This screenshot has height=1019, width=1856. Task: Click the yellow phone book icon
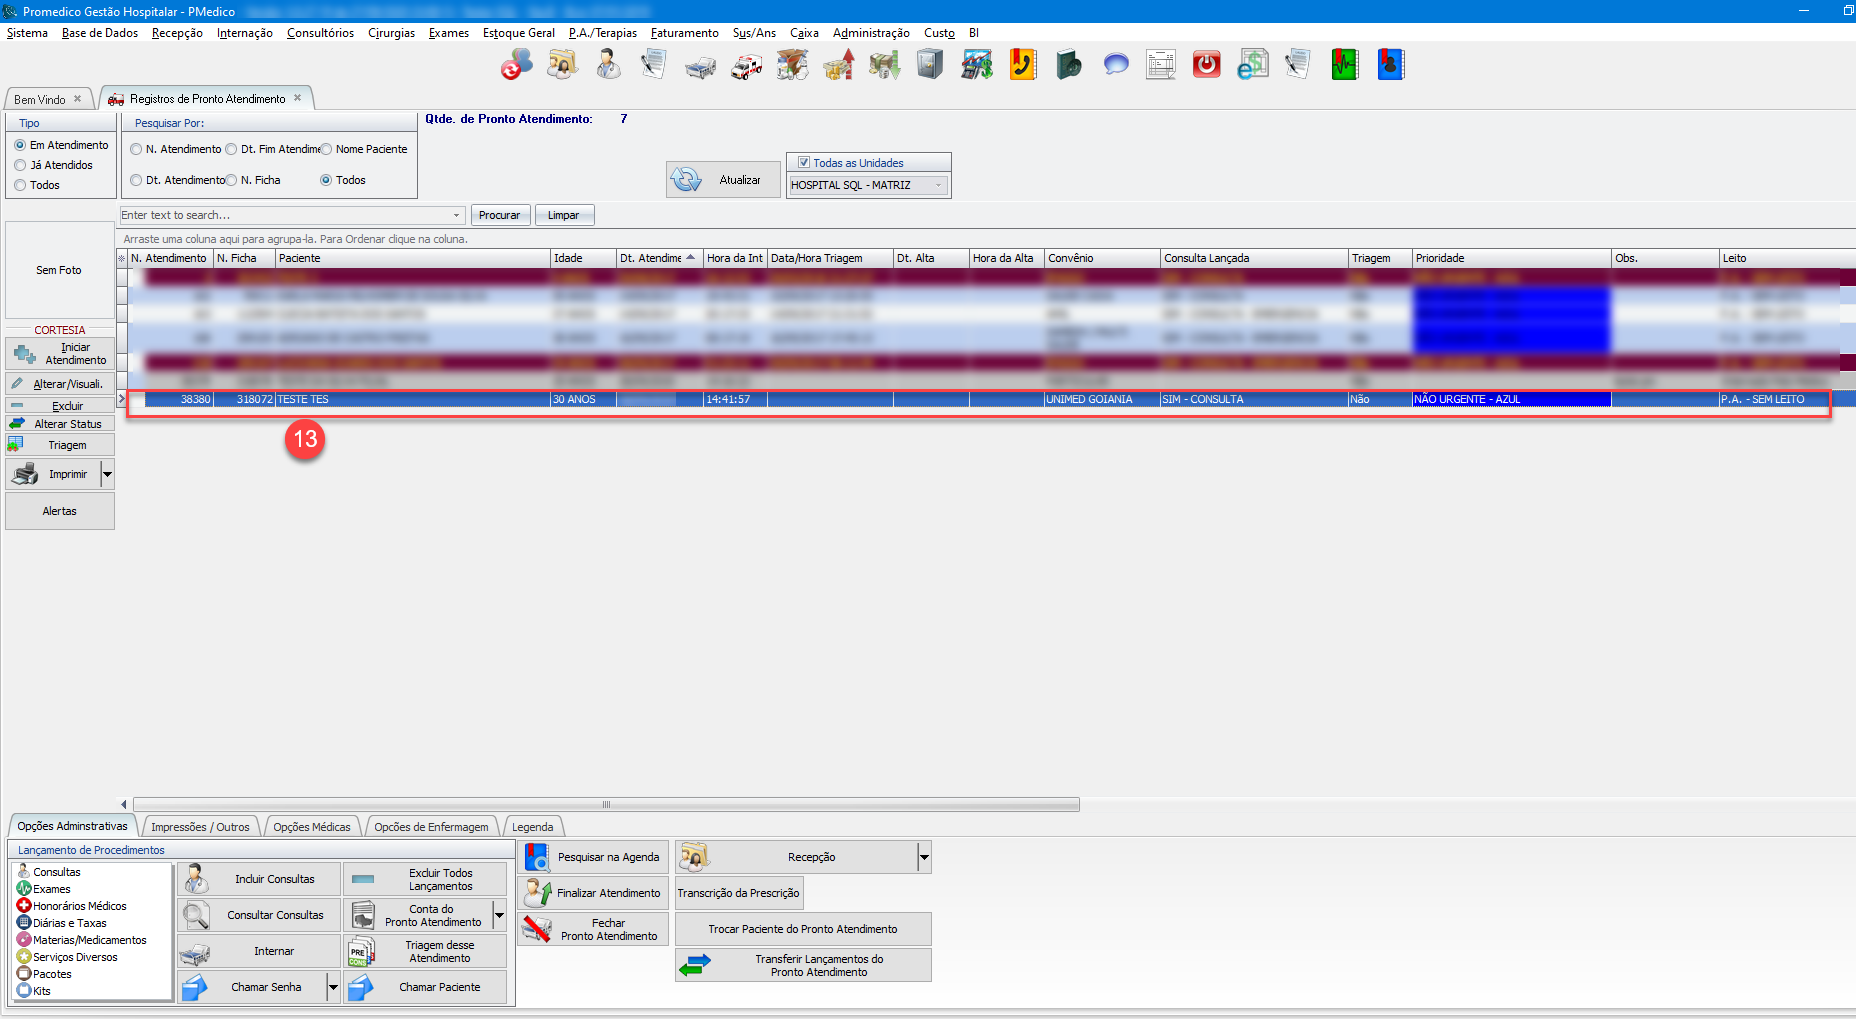pyautogui.click(x=1022, y=66)
